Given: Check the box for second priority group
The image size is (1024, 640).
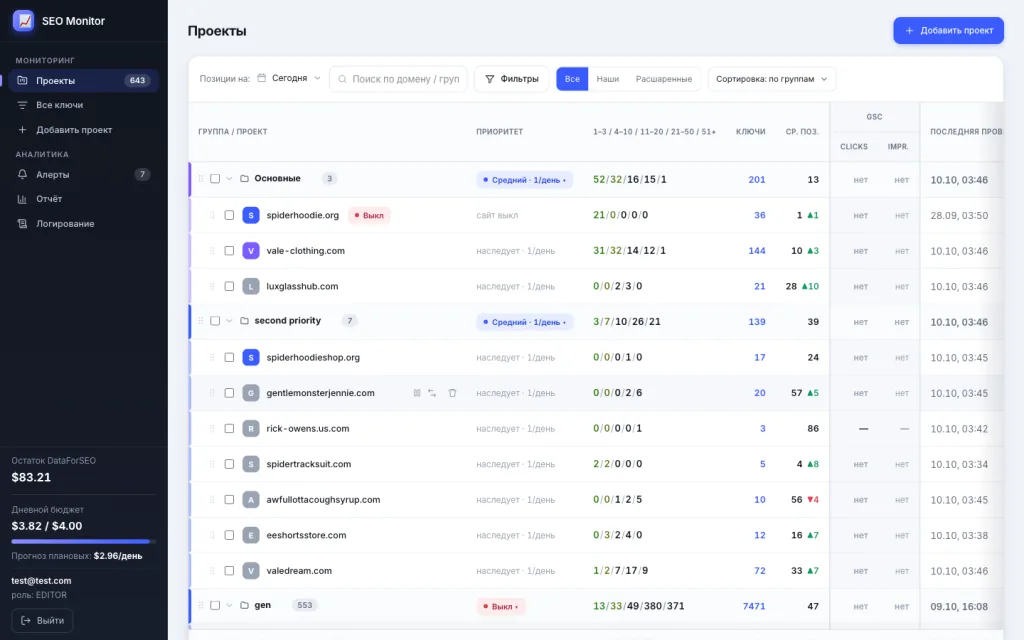Looking at the screenshot, I should click(x=215, y=321).
